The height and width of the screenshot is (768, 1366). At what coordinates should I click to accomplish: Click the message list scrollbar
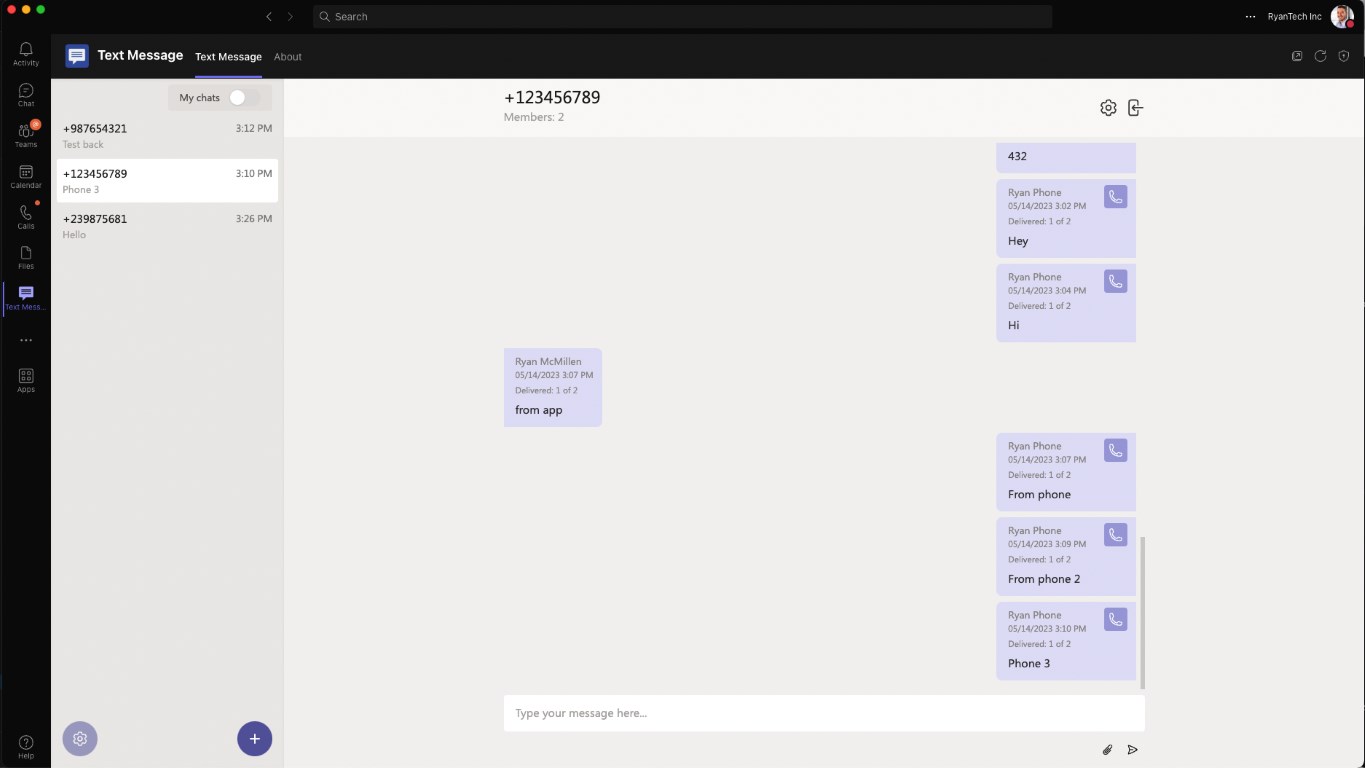(x=1142, y=612)
